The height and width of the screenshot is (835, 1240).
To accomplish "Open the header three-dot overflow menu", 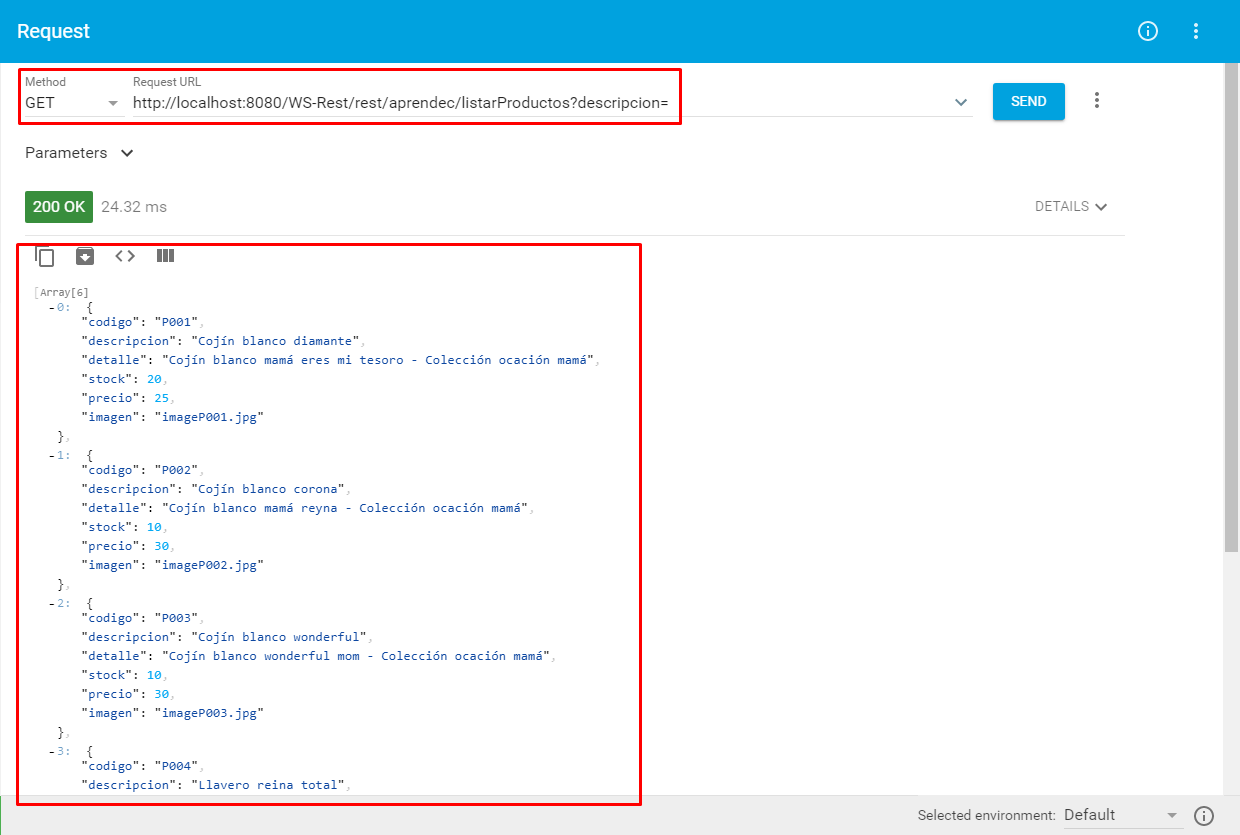I will click(x=1196, y=31).
